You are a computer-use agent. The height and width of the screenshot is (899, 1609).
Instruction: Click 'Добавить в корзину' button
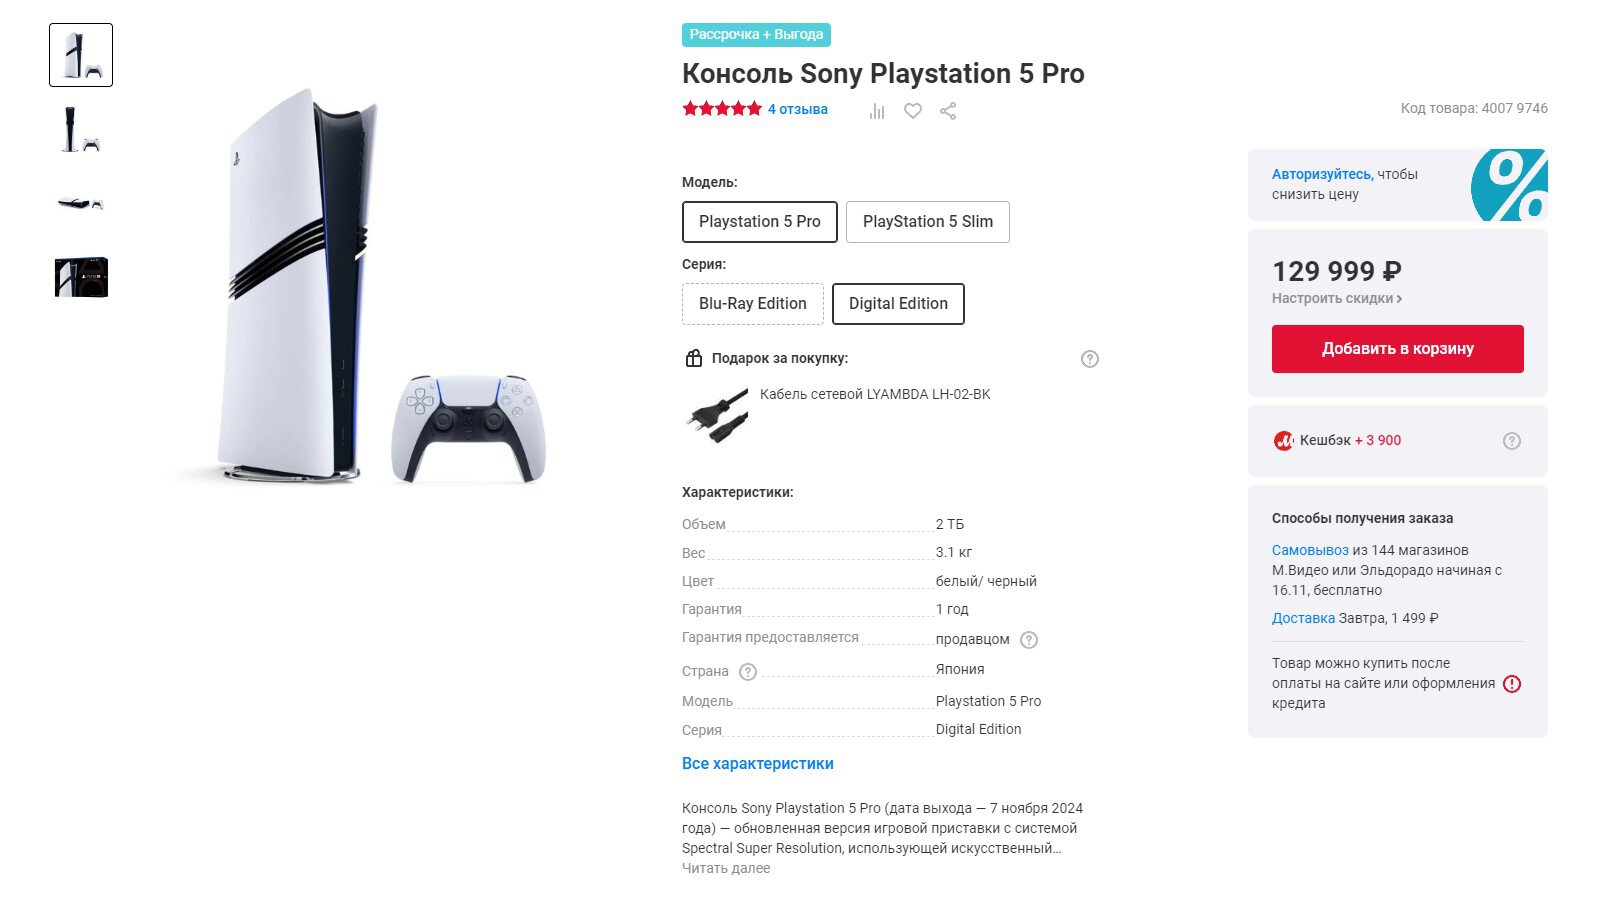(1397, 349)
